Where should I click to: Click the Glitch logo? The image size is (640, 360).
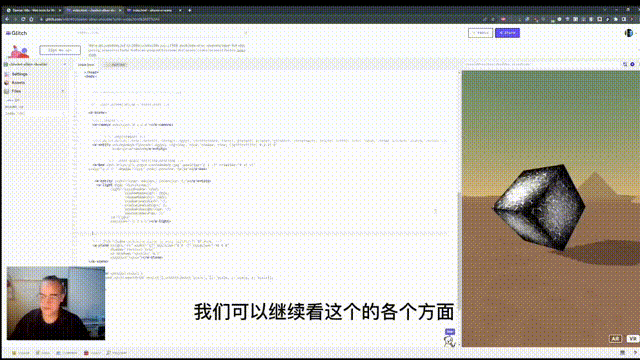click(x=17, y=33)
